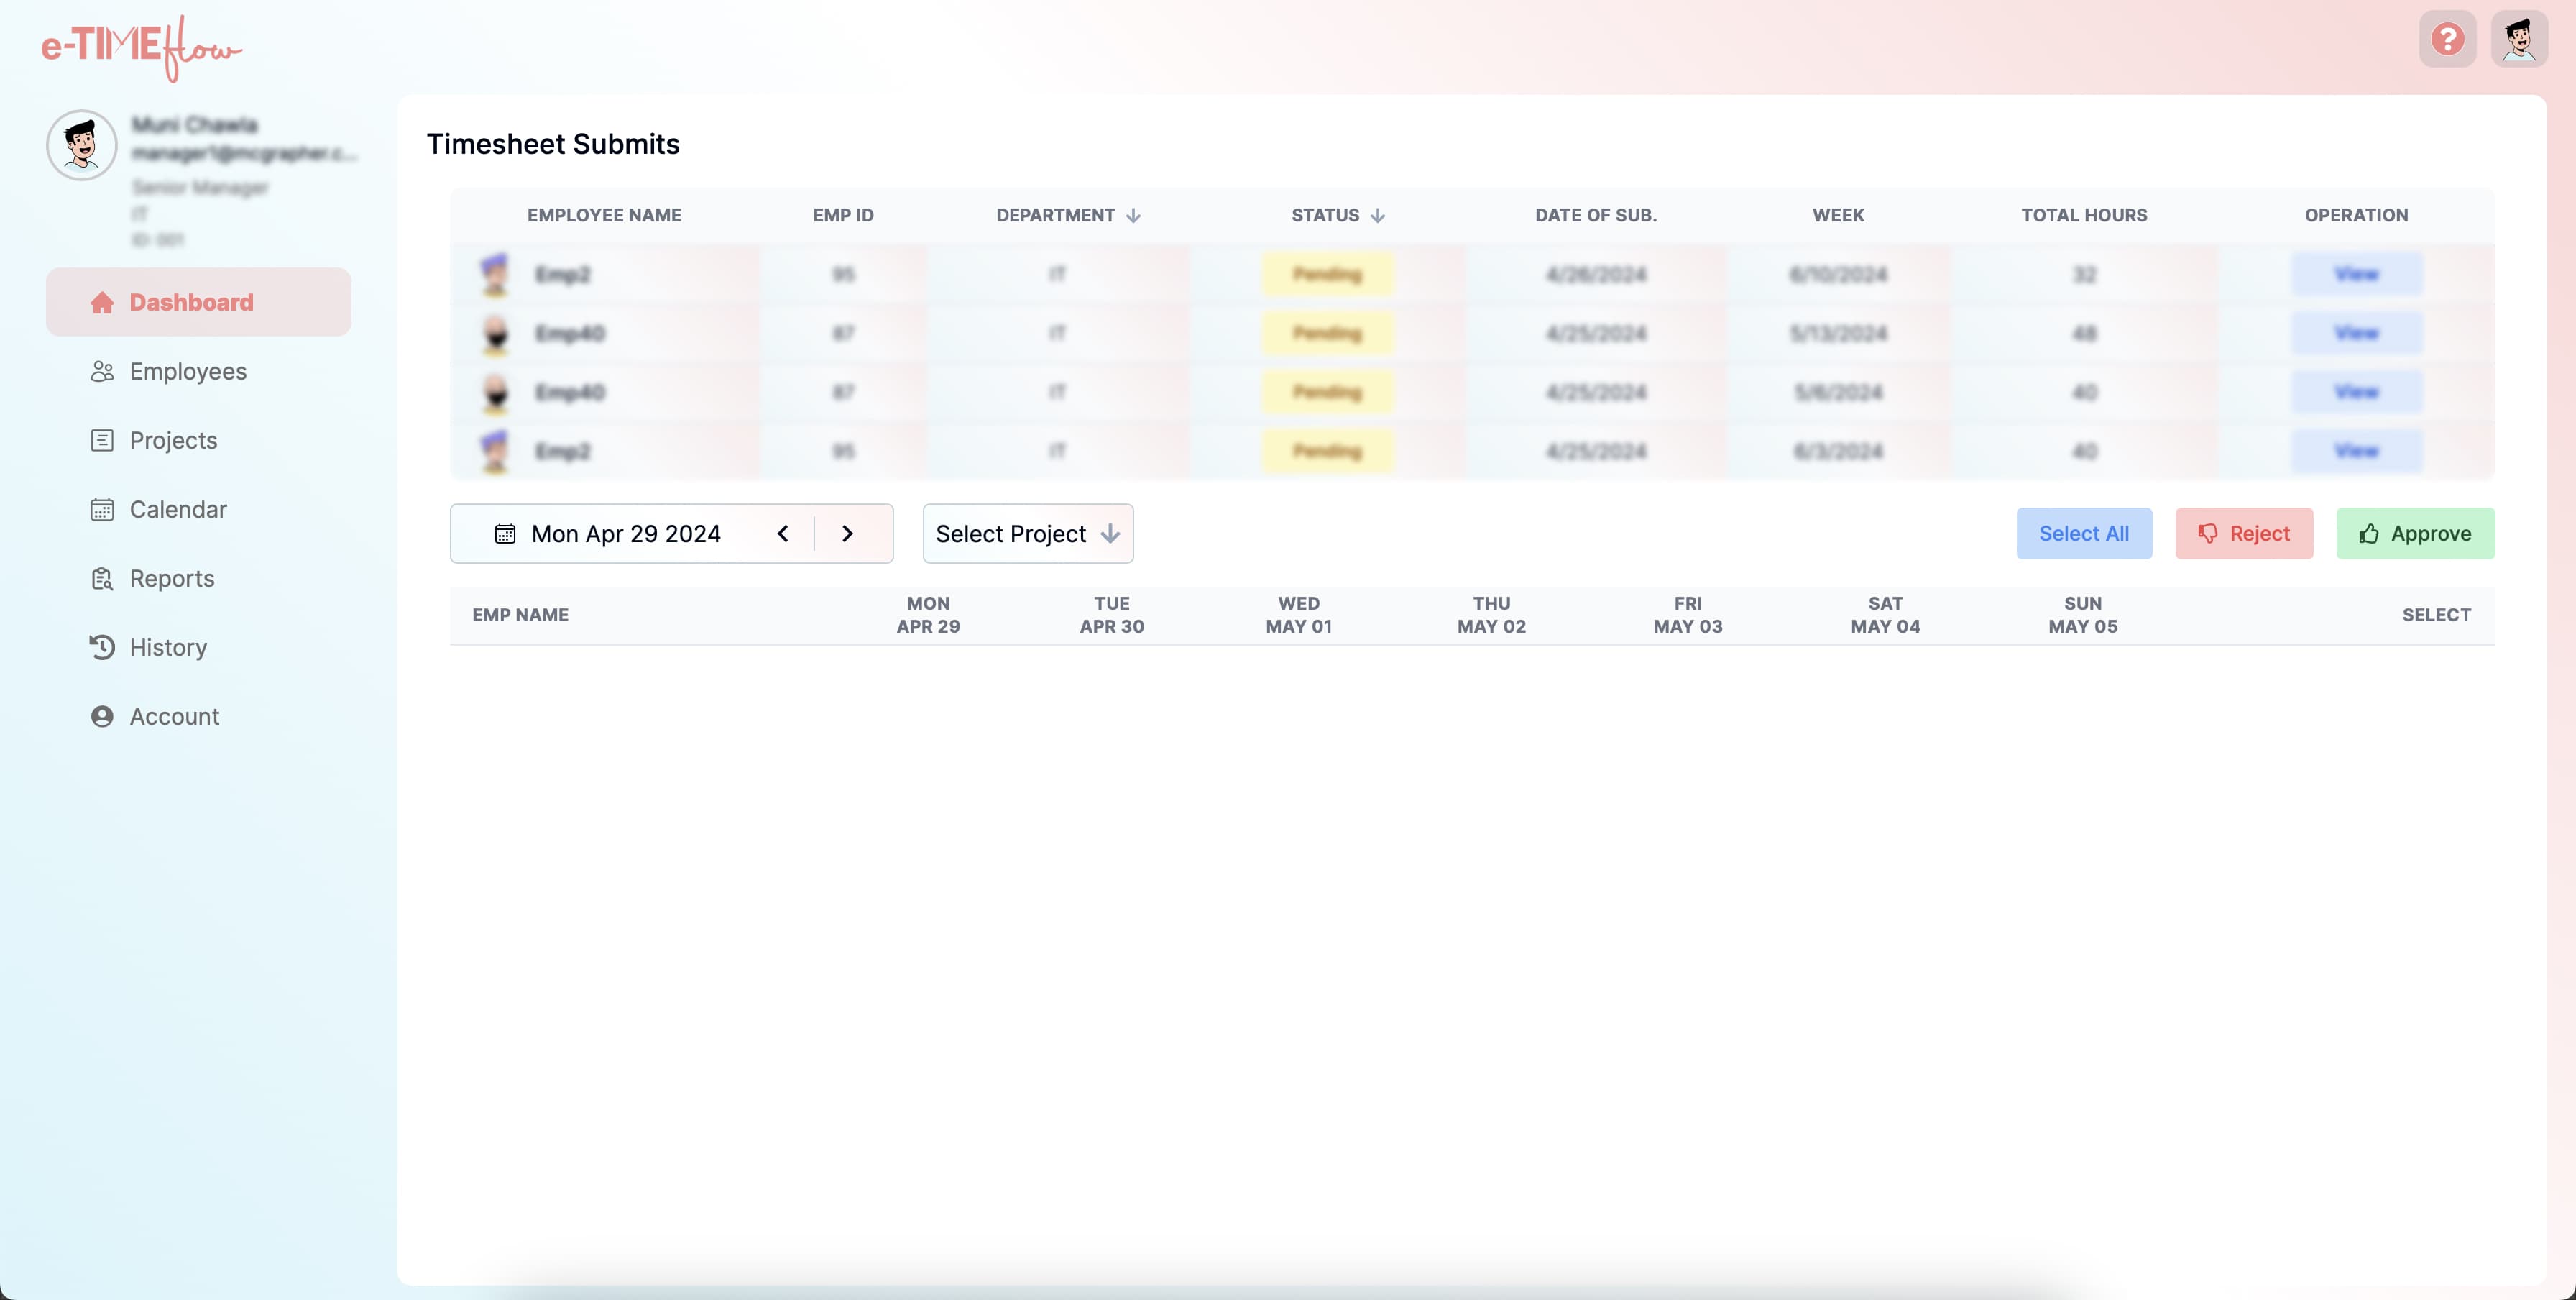Go to previous week arrow
This screenshot has height=1300, width=2576.
click(x=782, y=533)
